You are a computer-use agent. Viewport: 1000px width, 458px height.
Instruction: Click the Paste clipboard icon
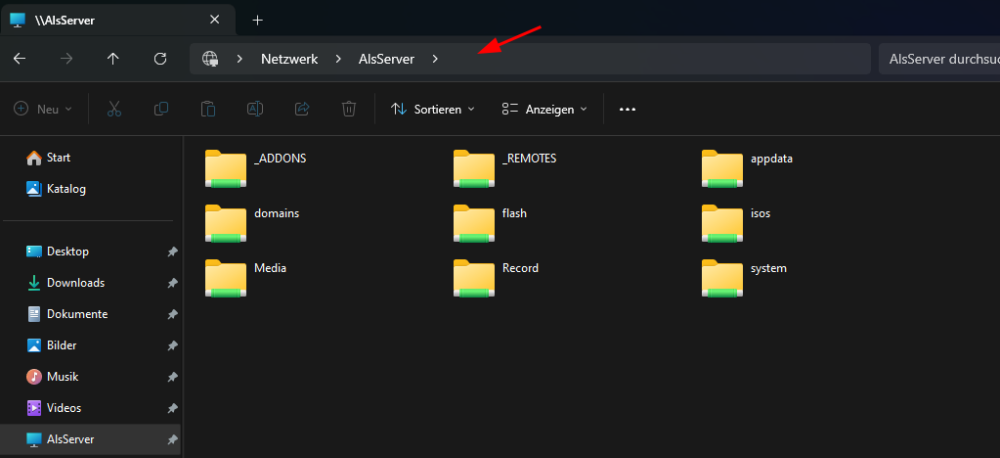click(208, 109)
